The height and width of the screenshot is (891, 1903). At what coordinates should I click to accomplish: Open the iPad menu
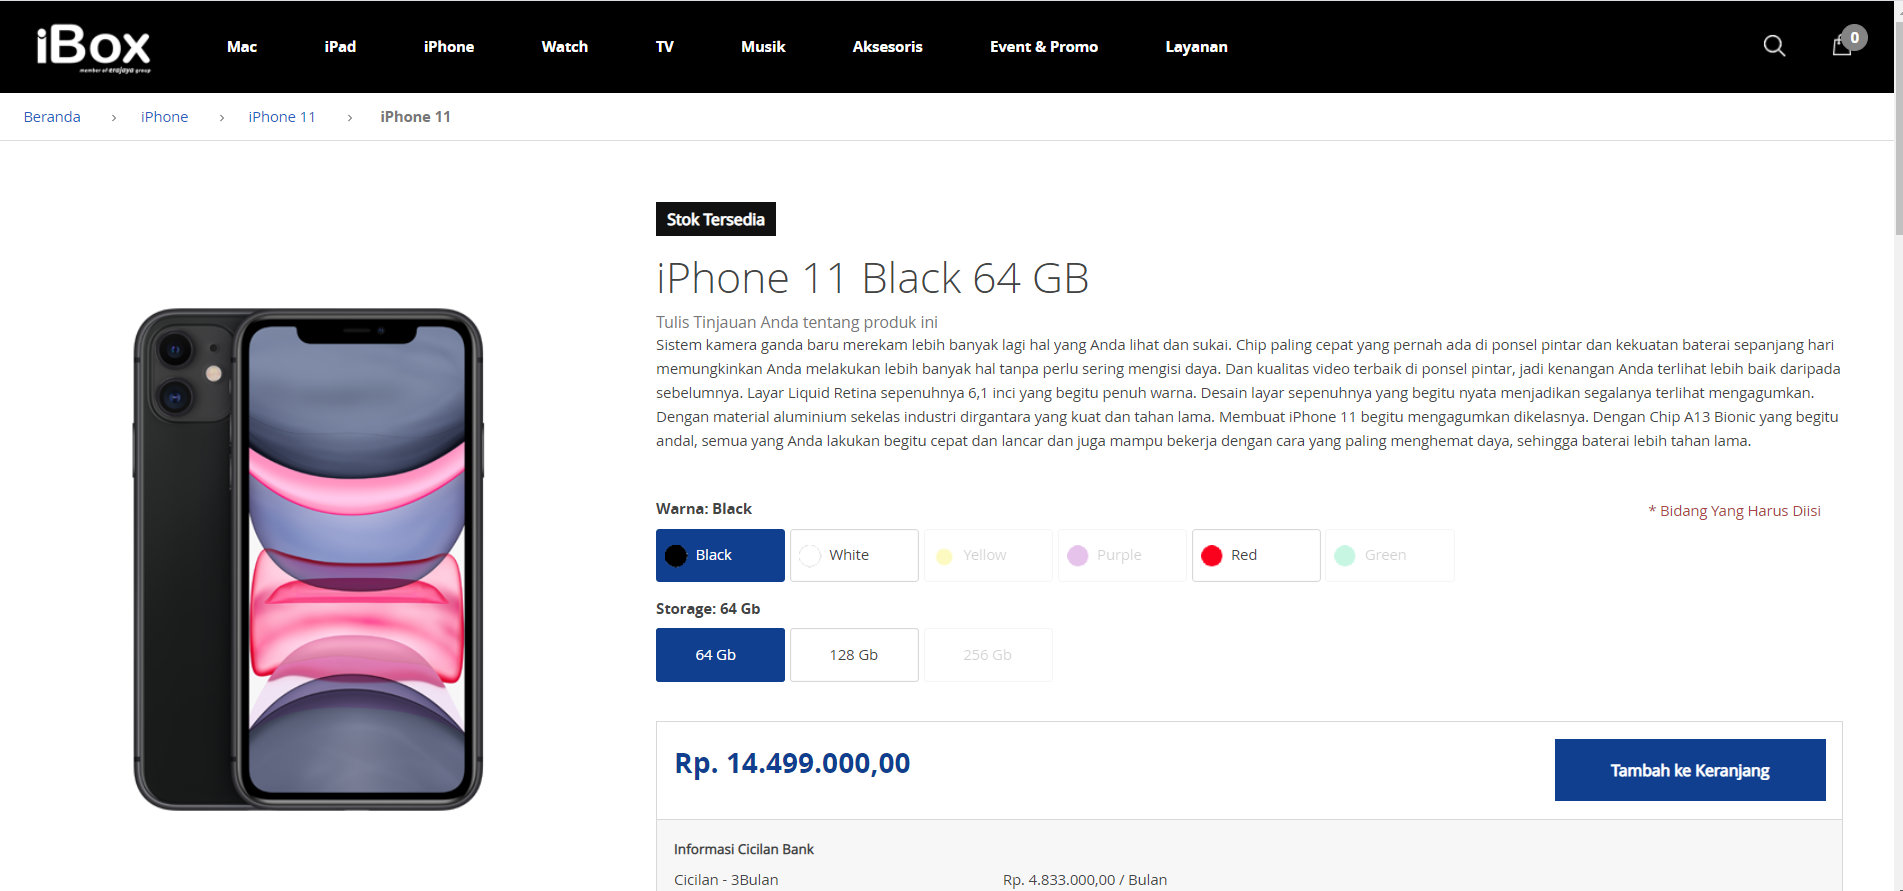coord(340,47)
